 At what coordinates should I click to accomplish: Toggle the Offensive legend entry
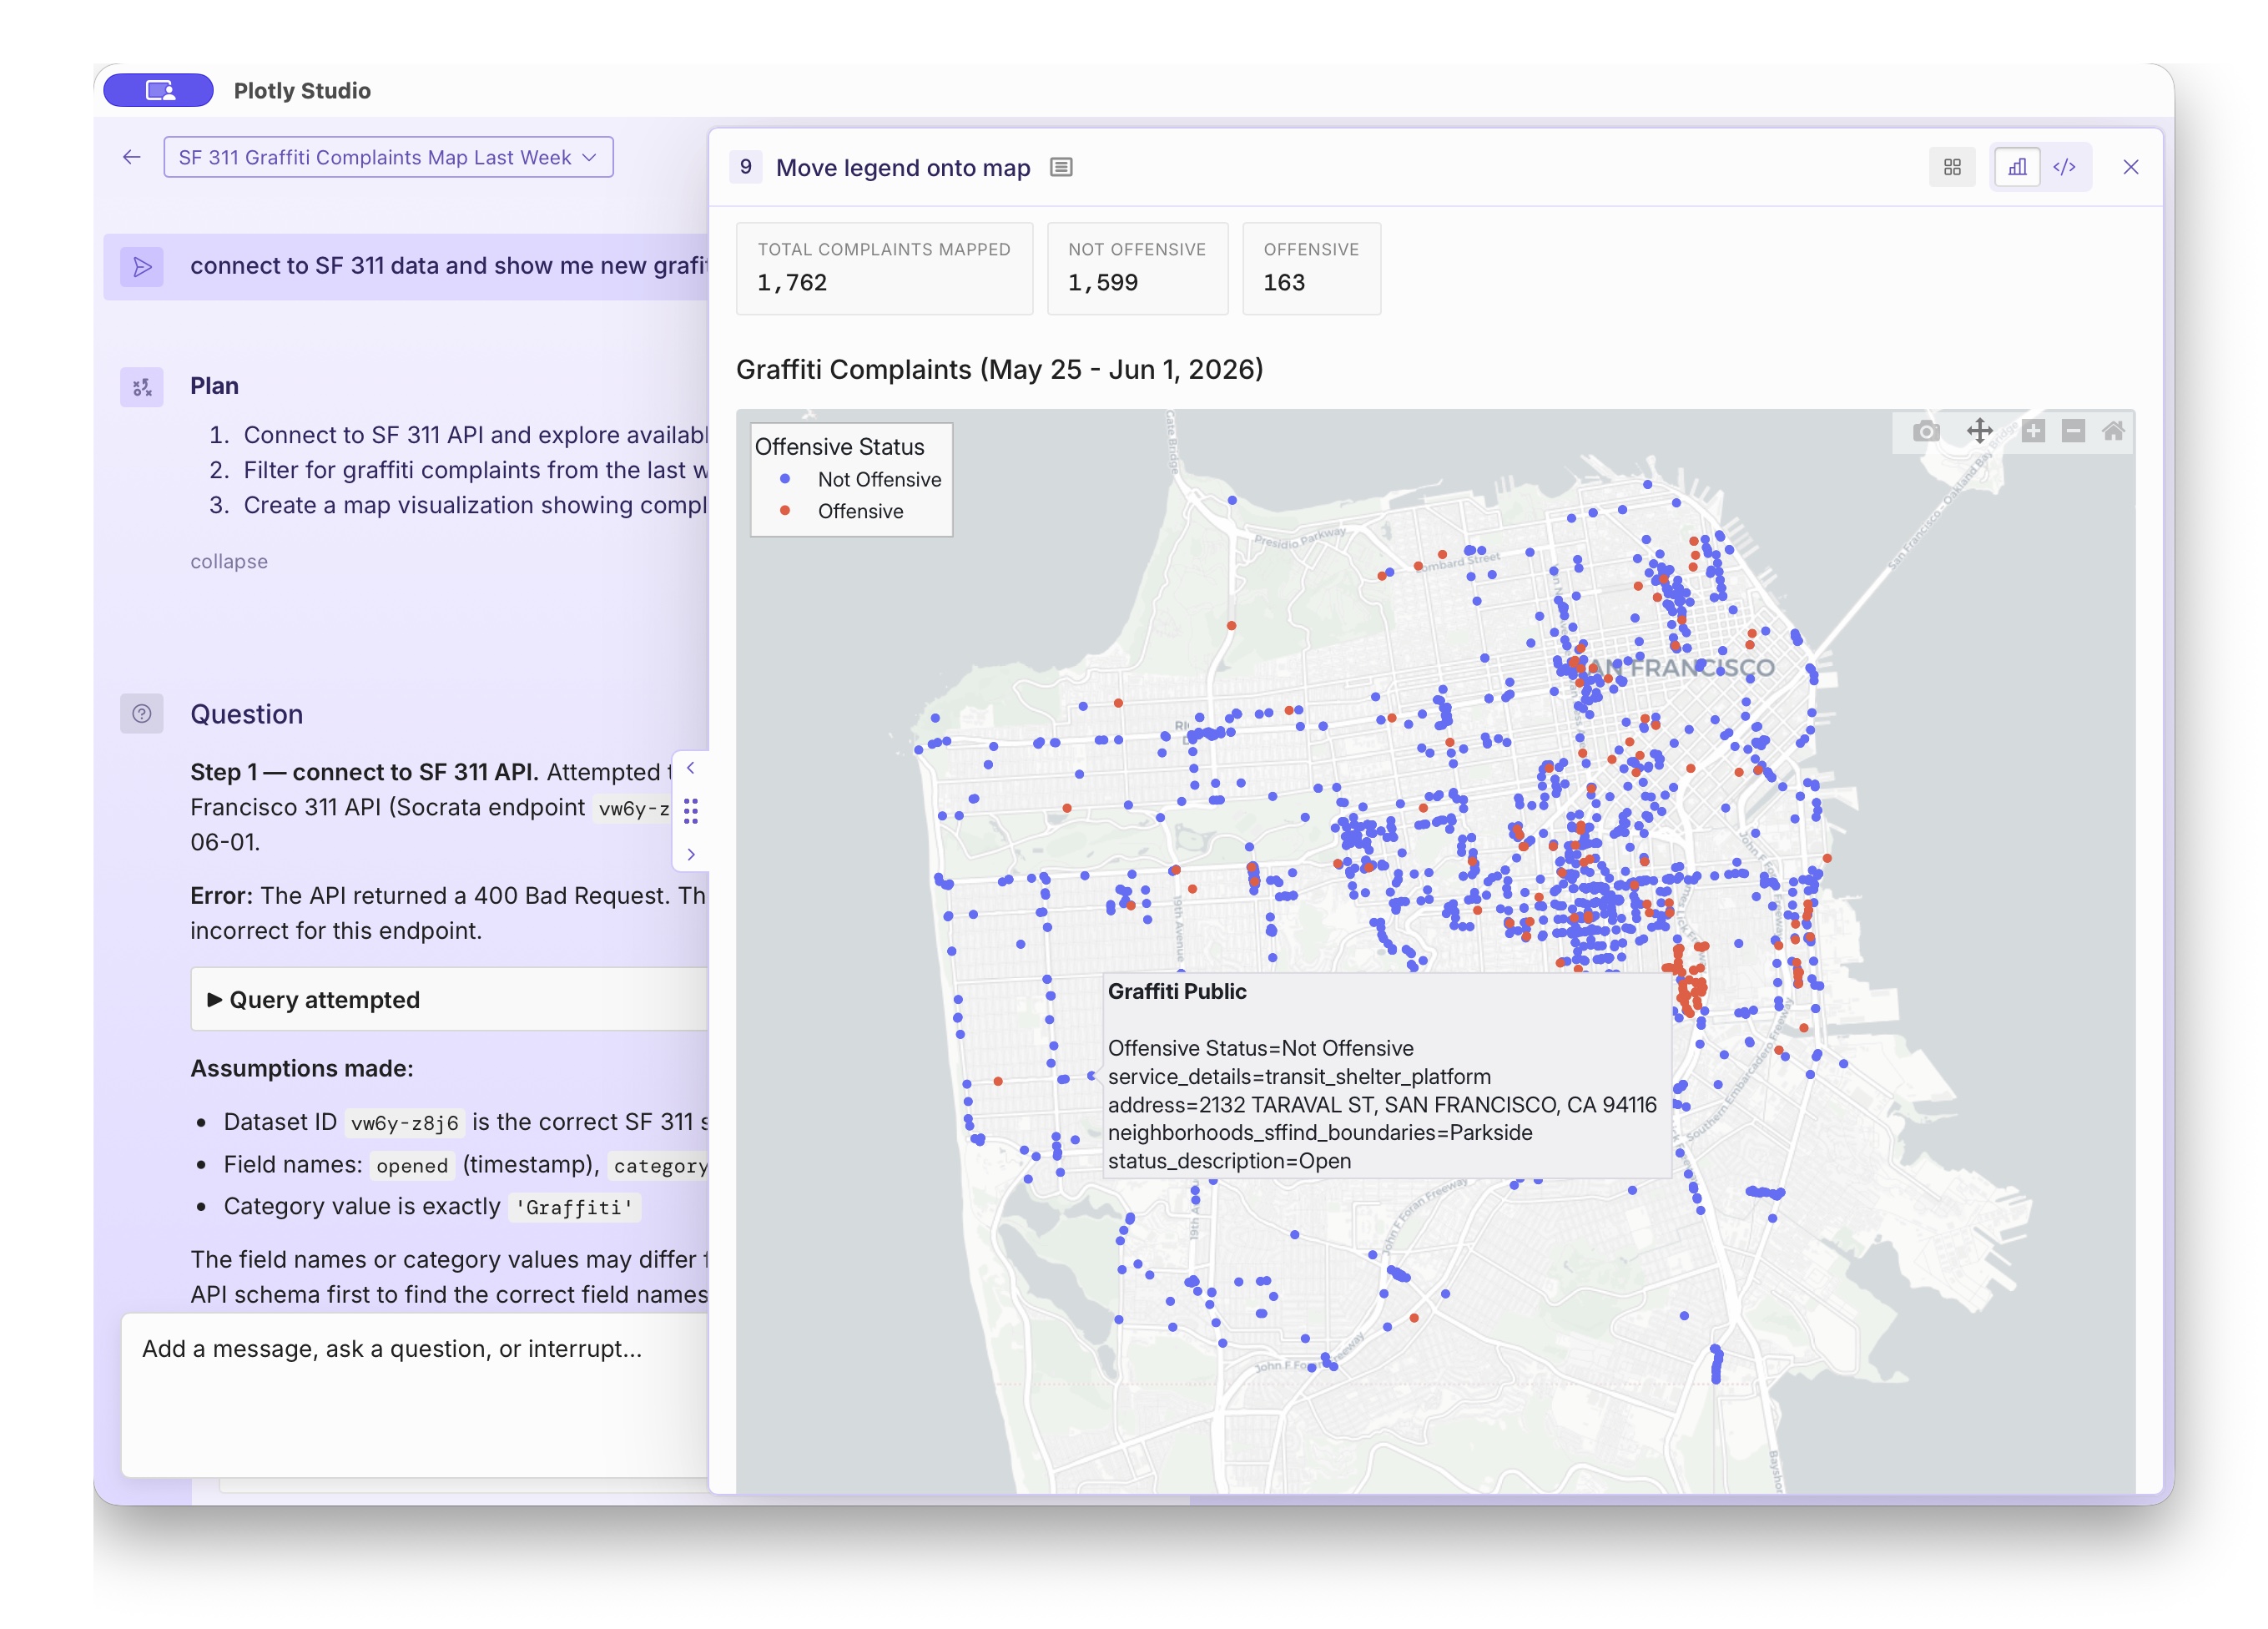tap(842, 511)
